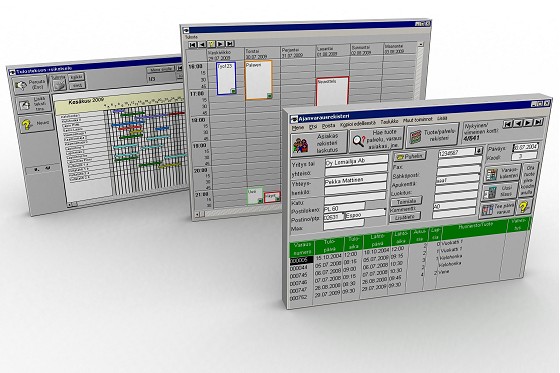Click the Uusi tilaus icon button
560x373 pixels.
click(500, 191)
